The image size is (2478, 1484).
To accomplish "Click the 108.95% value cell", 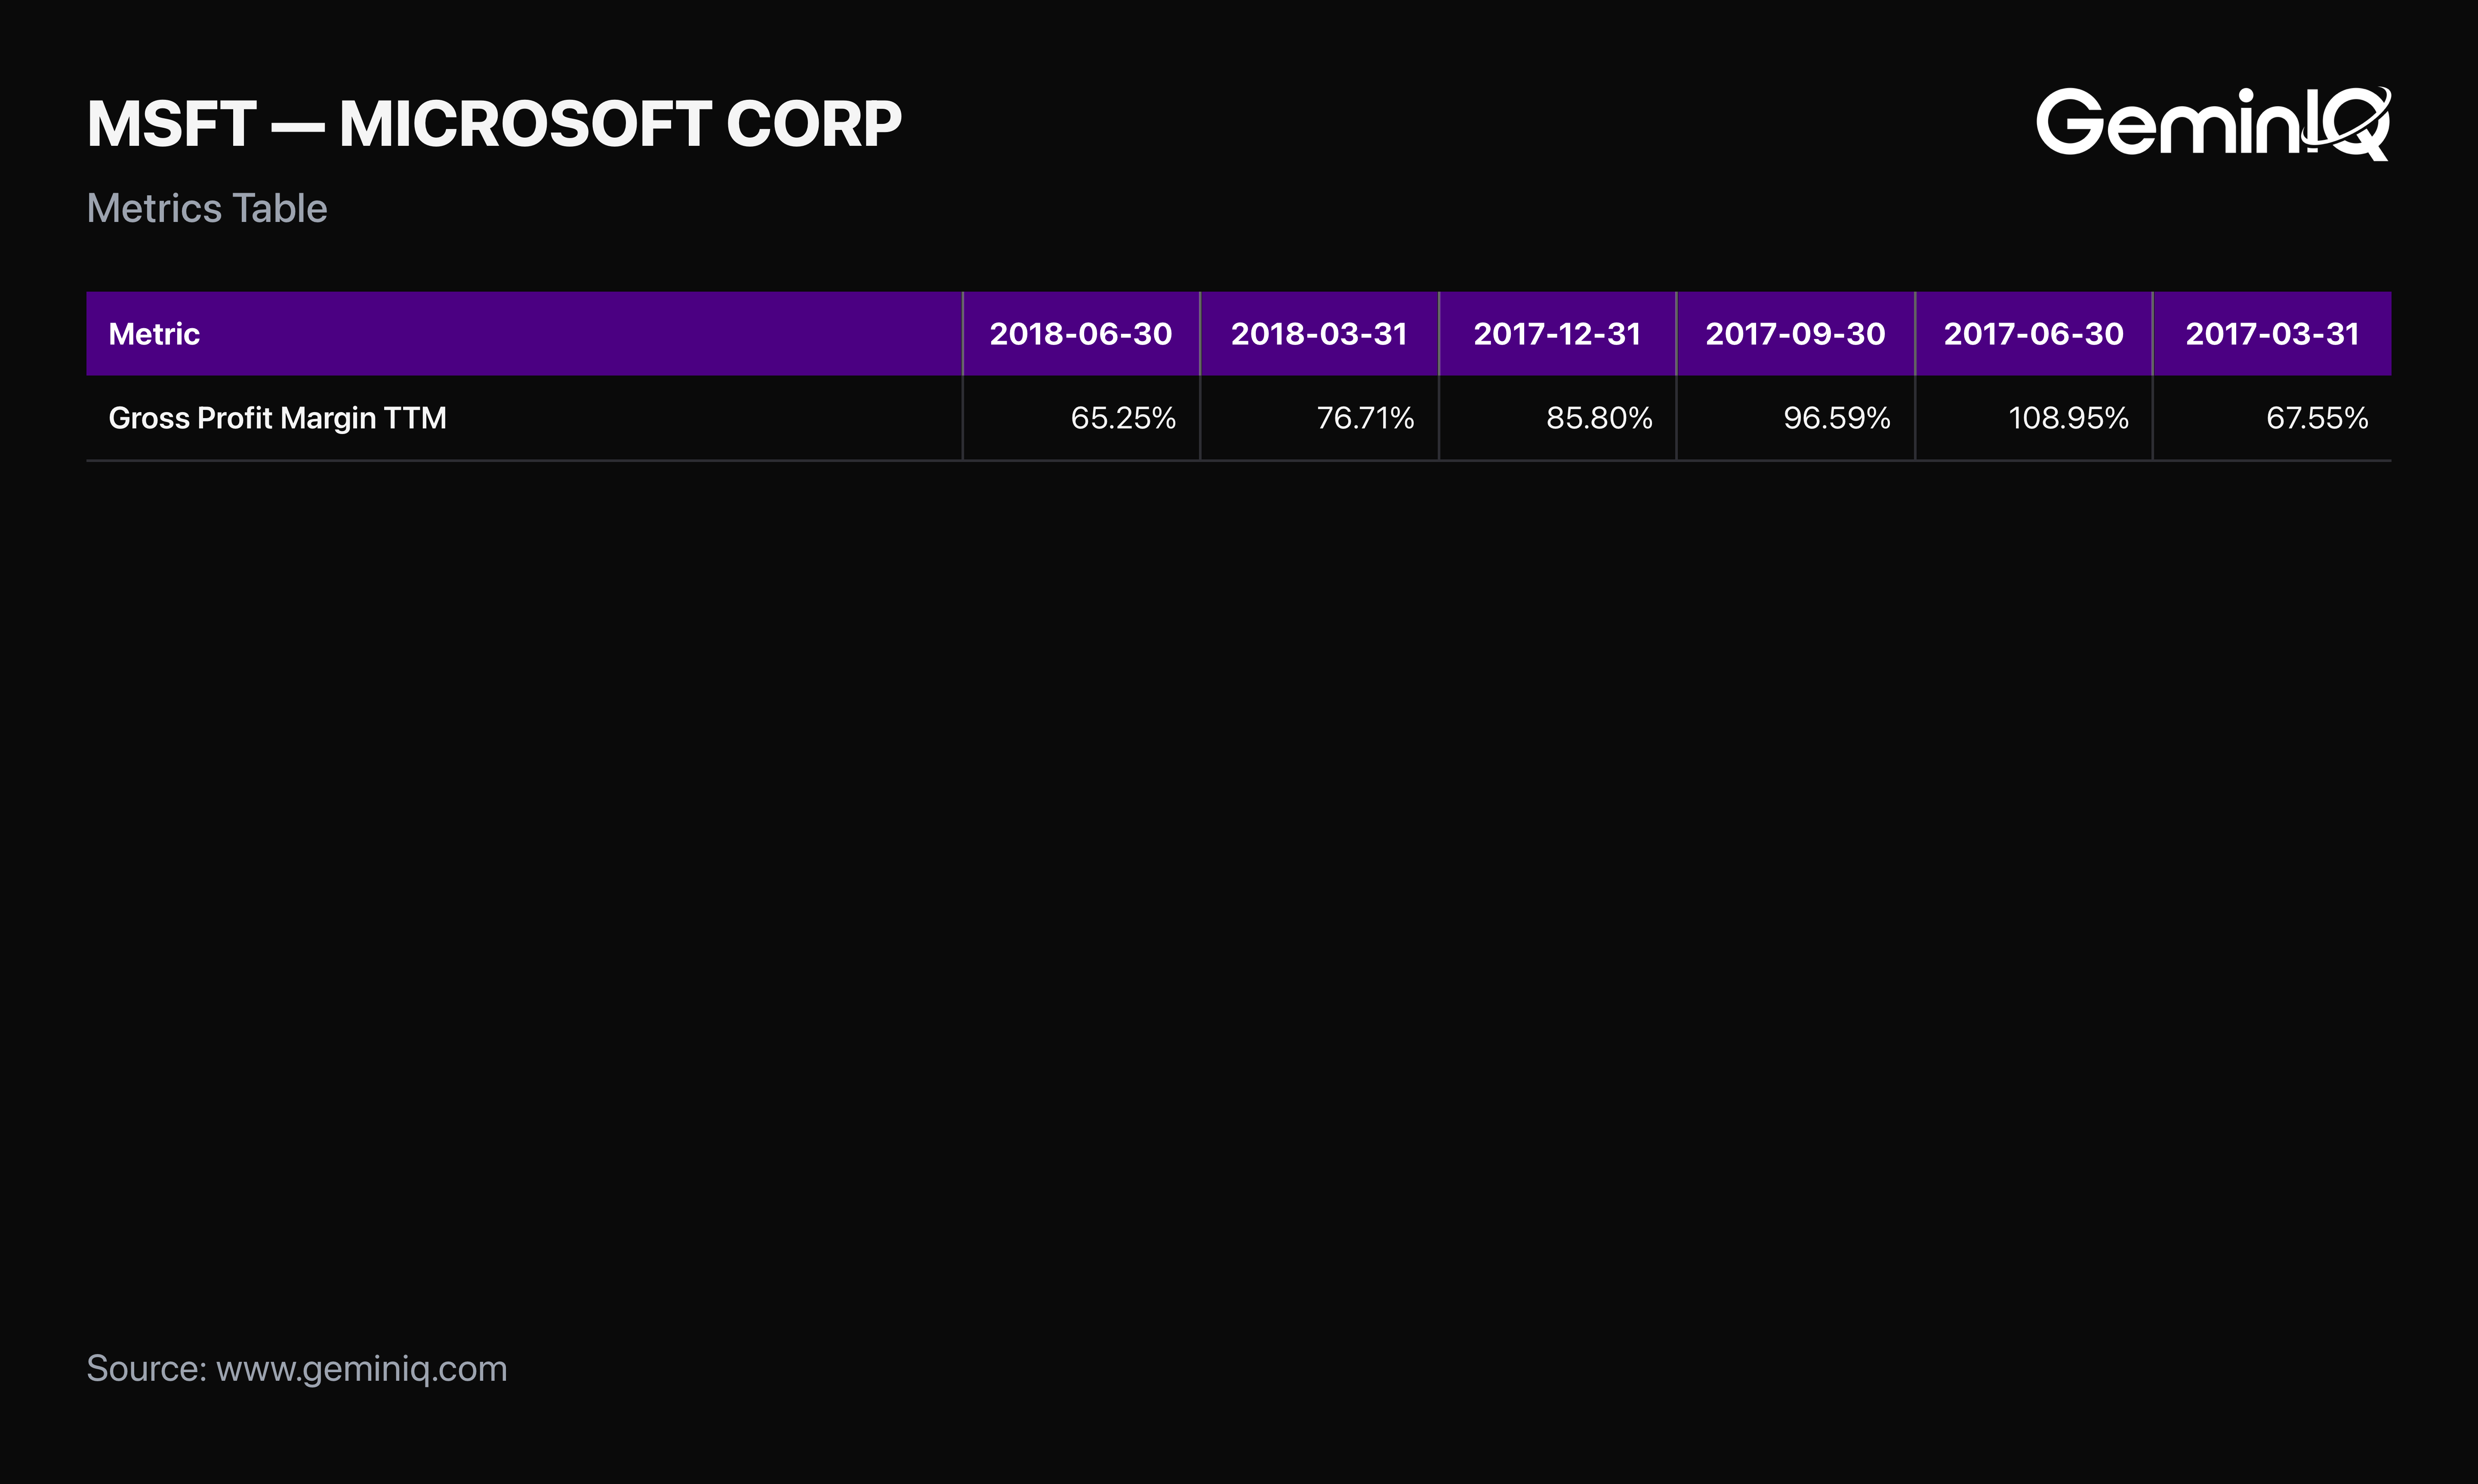I will (x=2033, y=418).
